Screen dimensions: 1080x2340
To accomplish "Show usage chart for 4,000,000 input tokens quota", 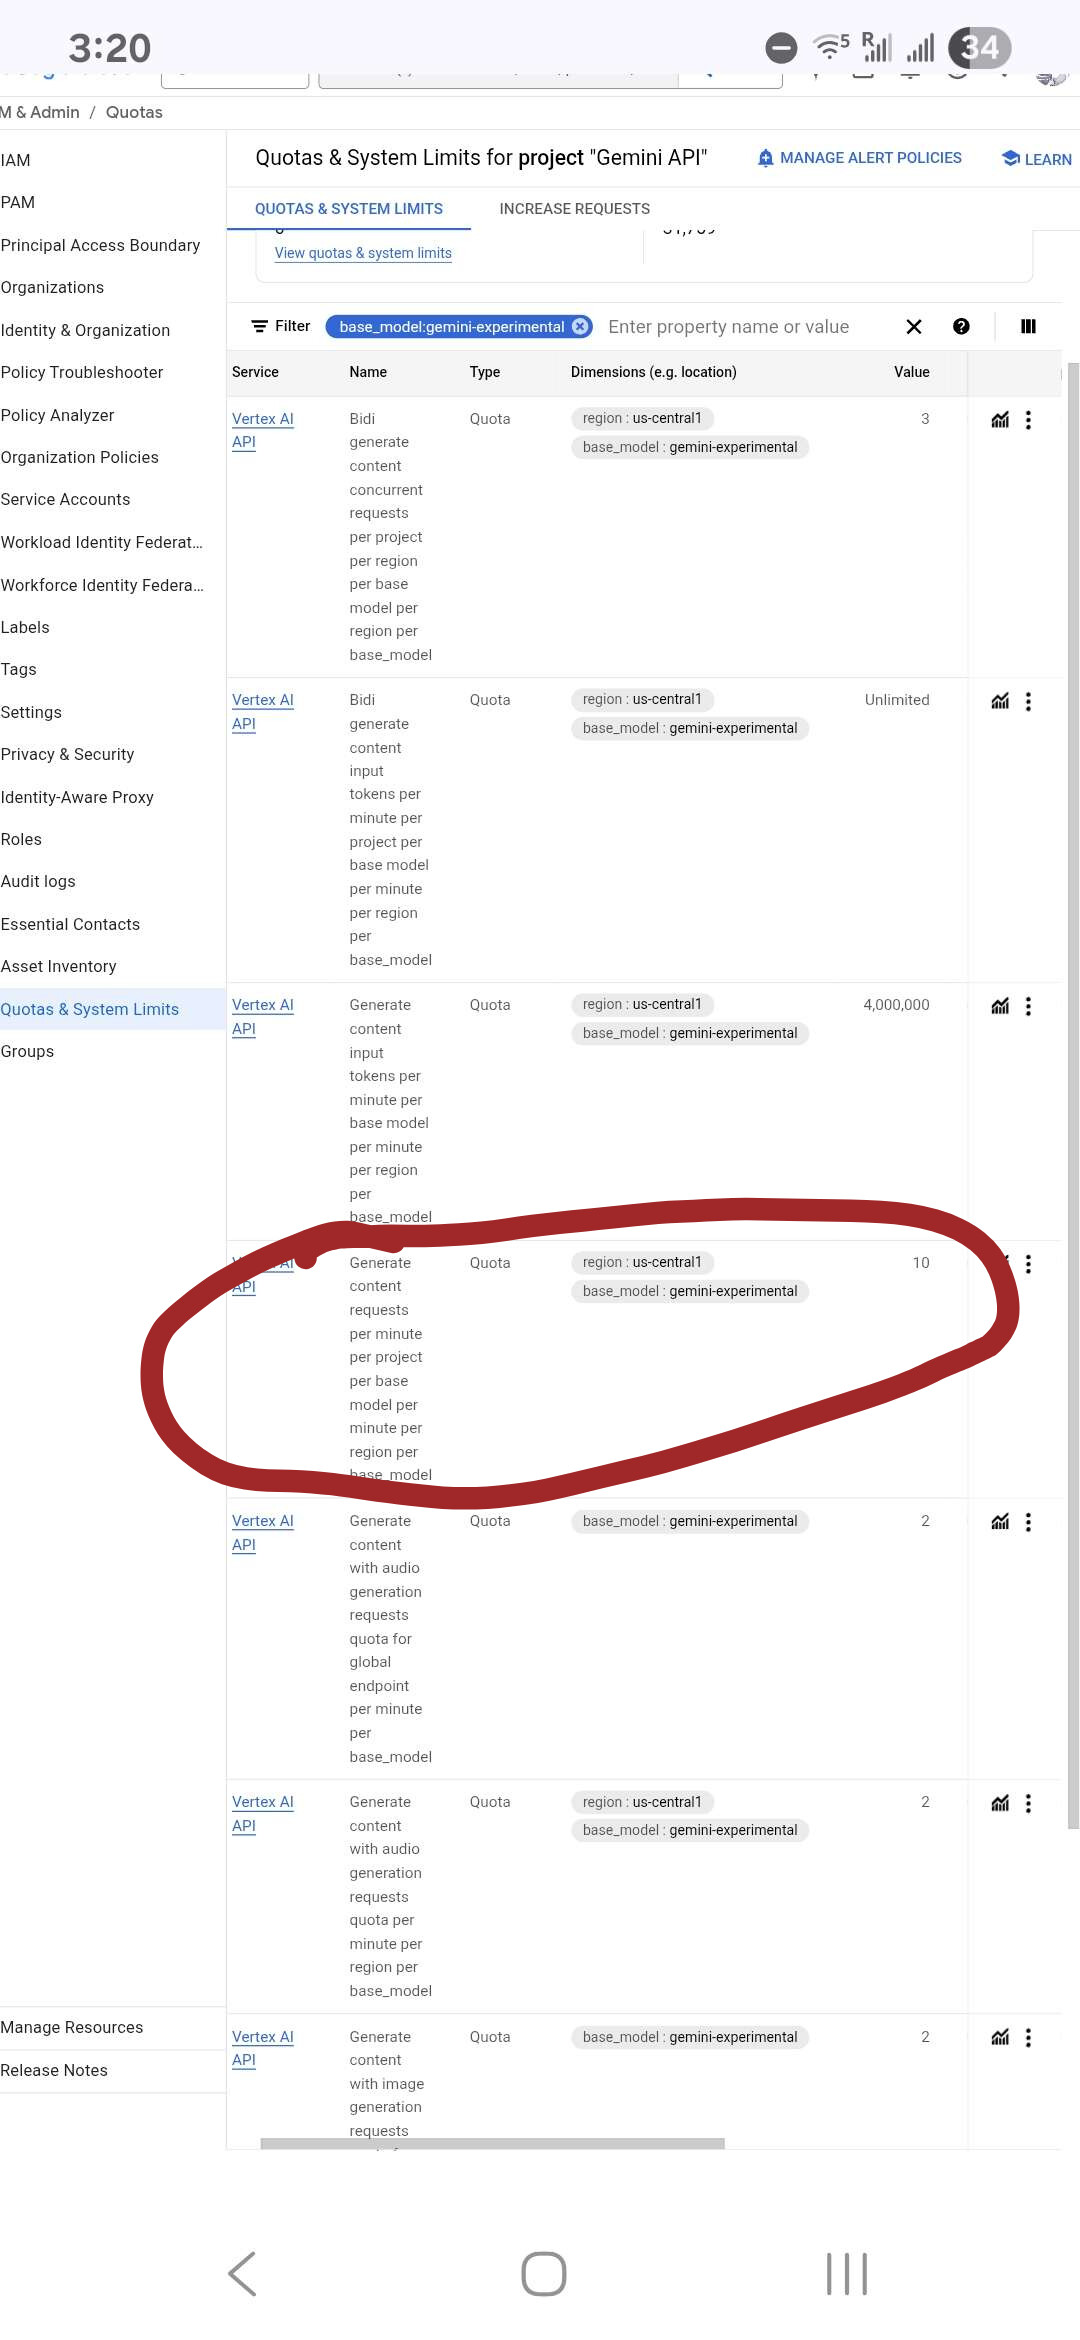I will 999,1006.
